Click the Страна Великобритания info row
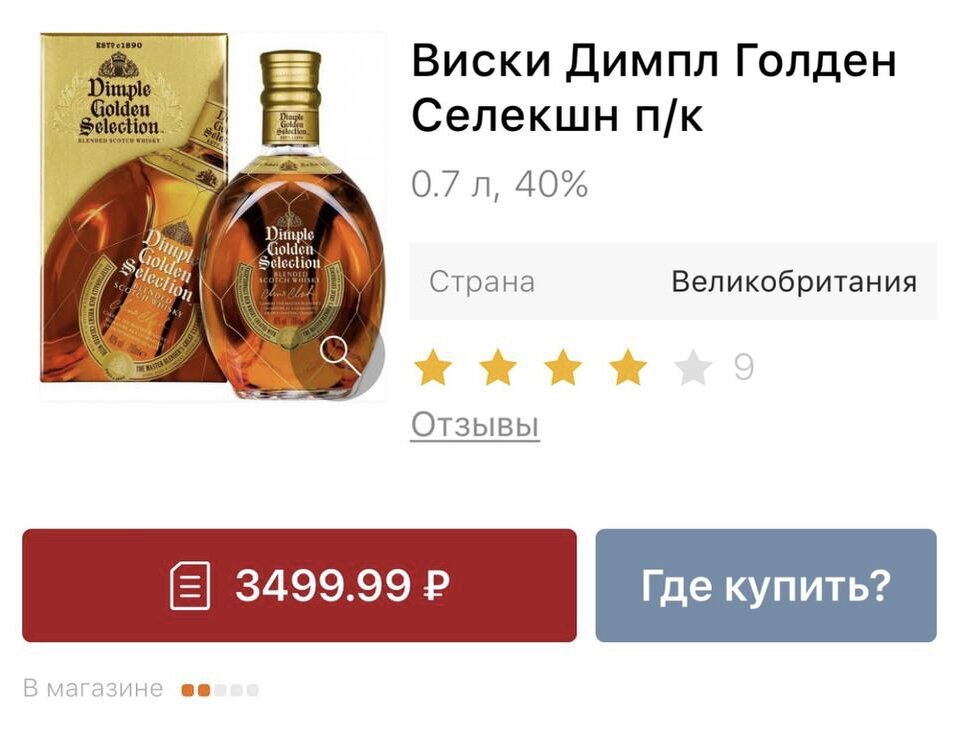 tap(673, 282)
